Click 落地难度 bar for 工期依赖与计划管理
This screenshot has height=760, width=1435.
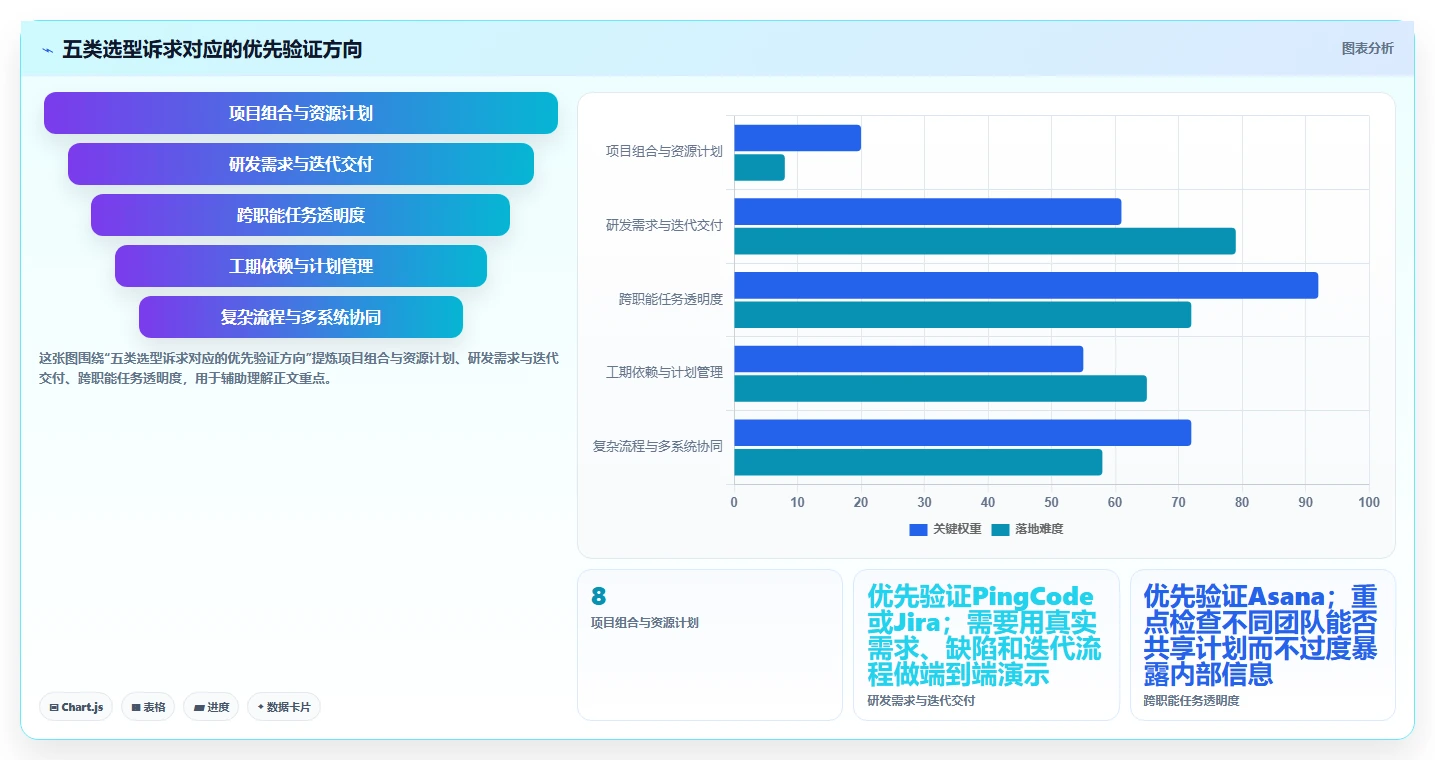point(940,388)
